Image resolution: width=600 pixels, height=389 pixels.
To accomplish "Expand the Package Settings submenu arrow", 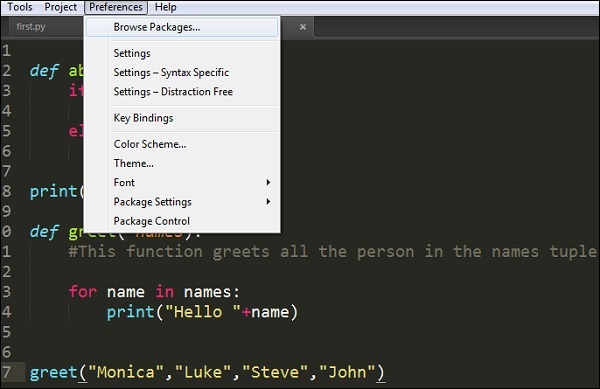I will [x=268, y=202].
